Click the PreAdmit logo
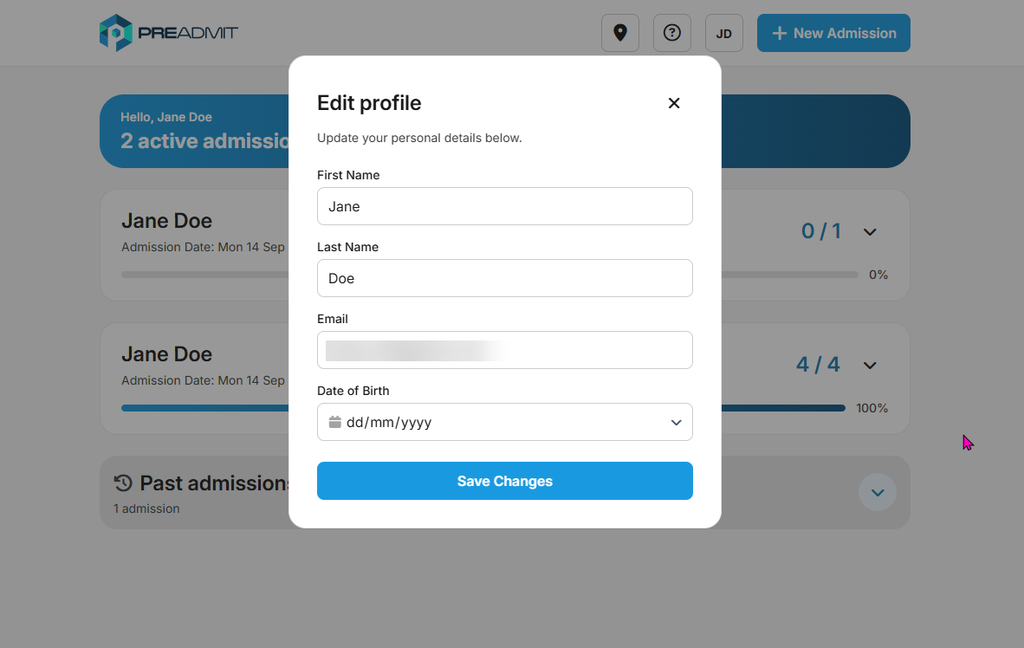1024x648 pixels. pos(168,33)
